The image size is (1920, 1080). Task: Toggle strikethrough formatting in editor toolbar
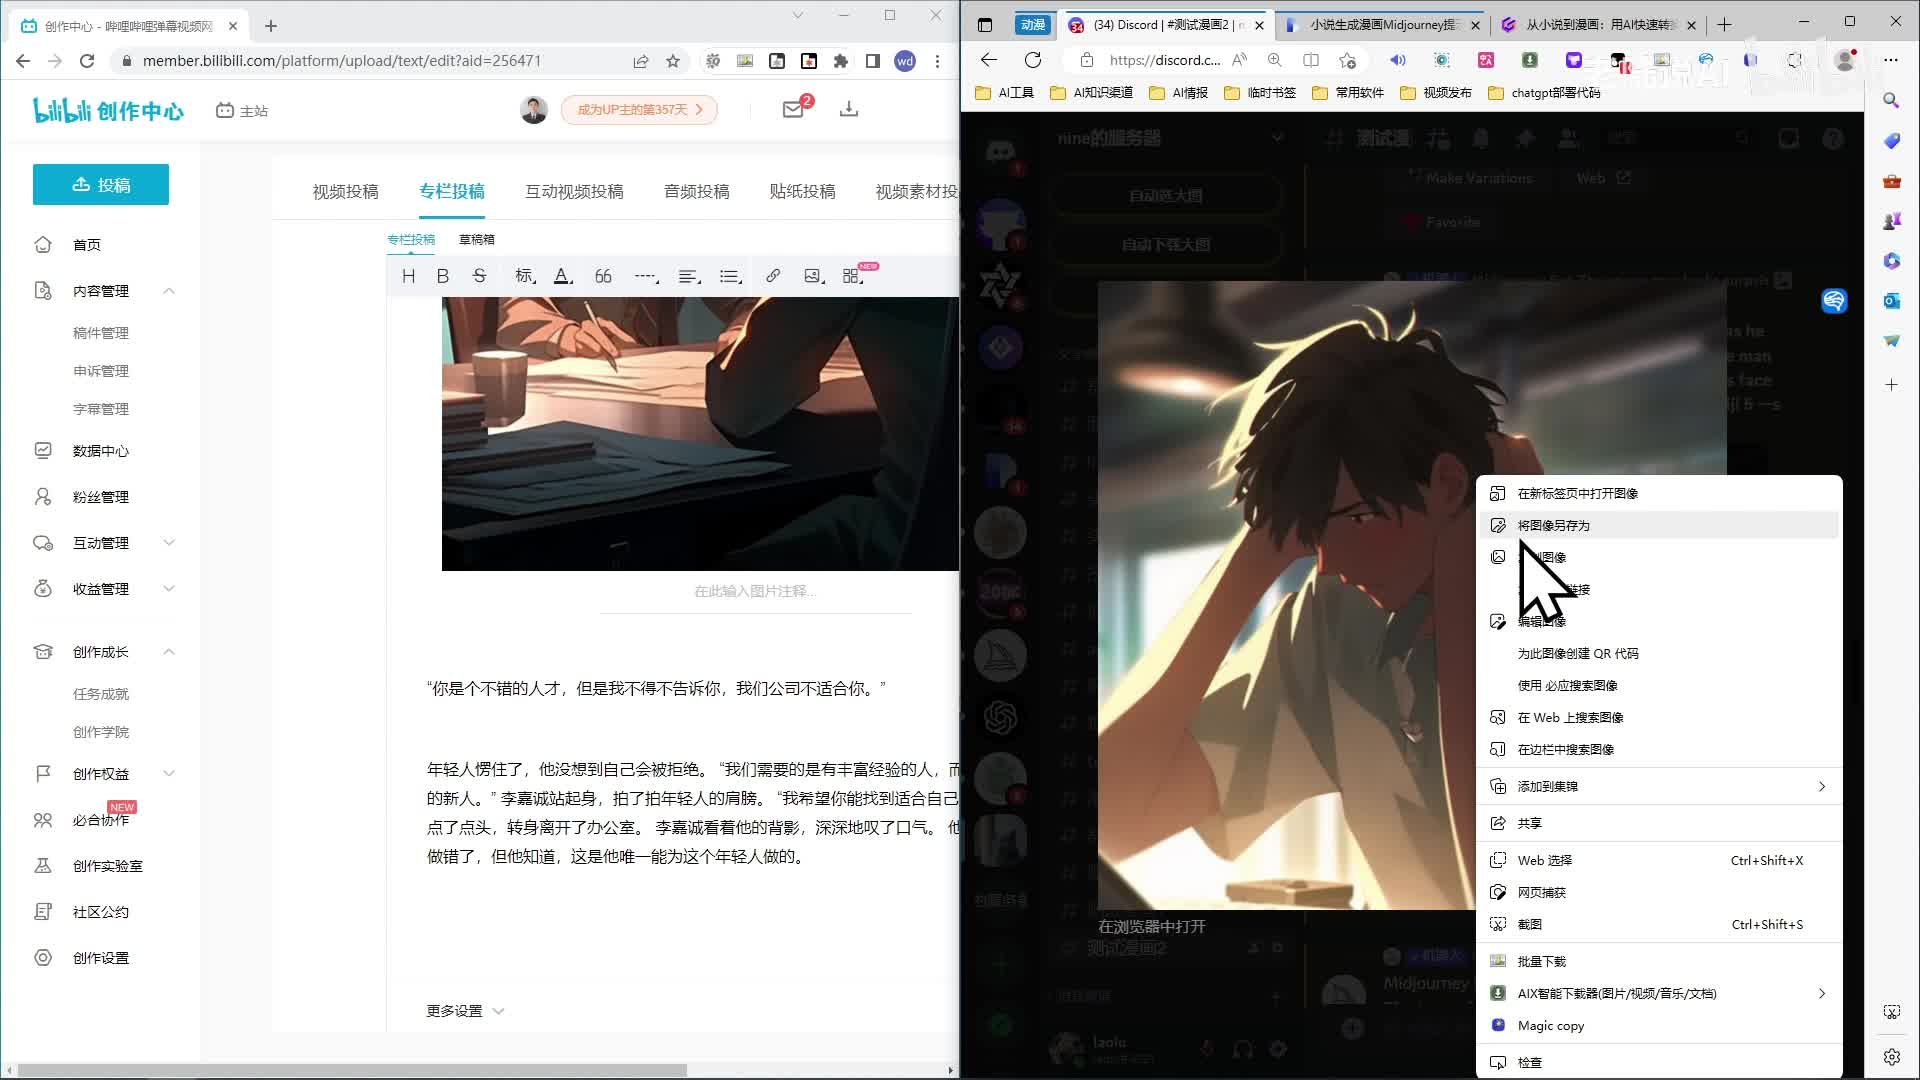(479, 276)
